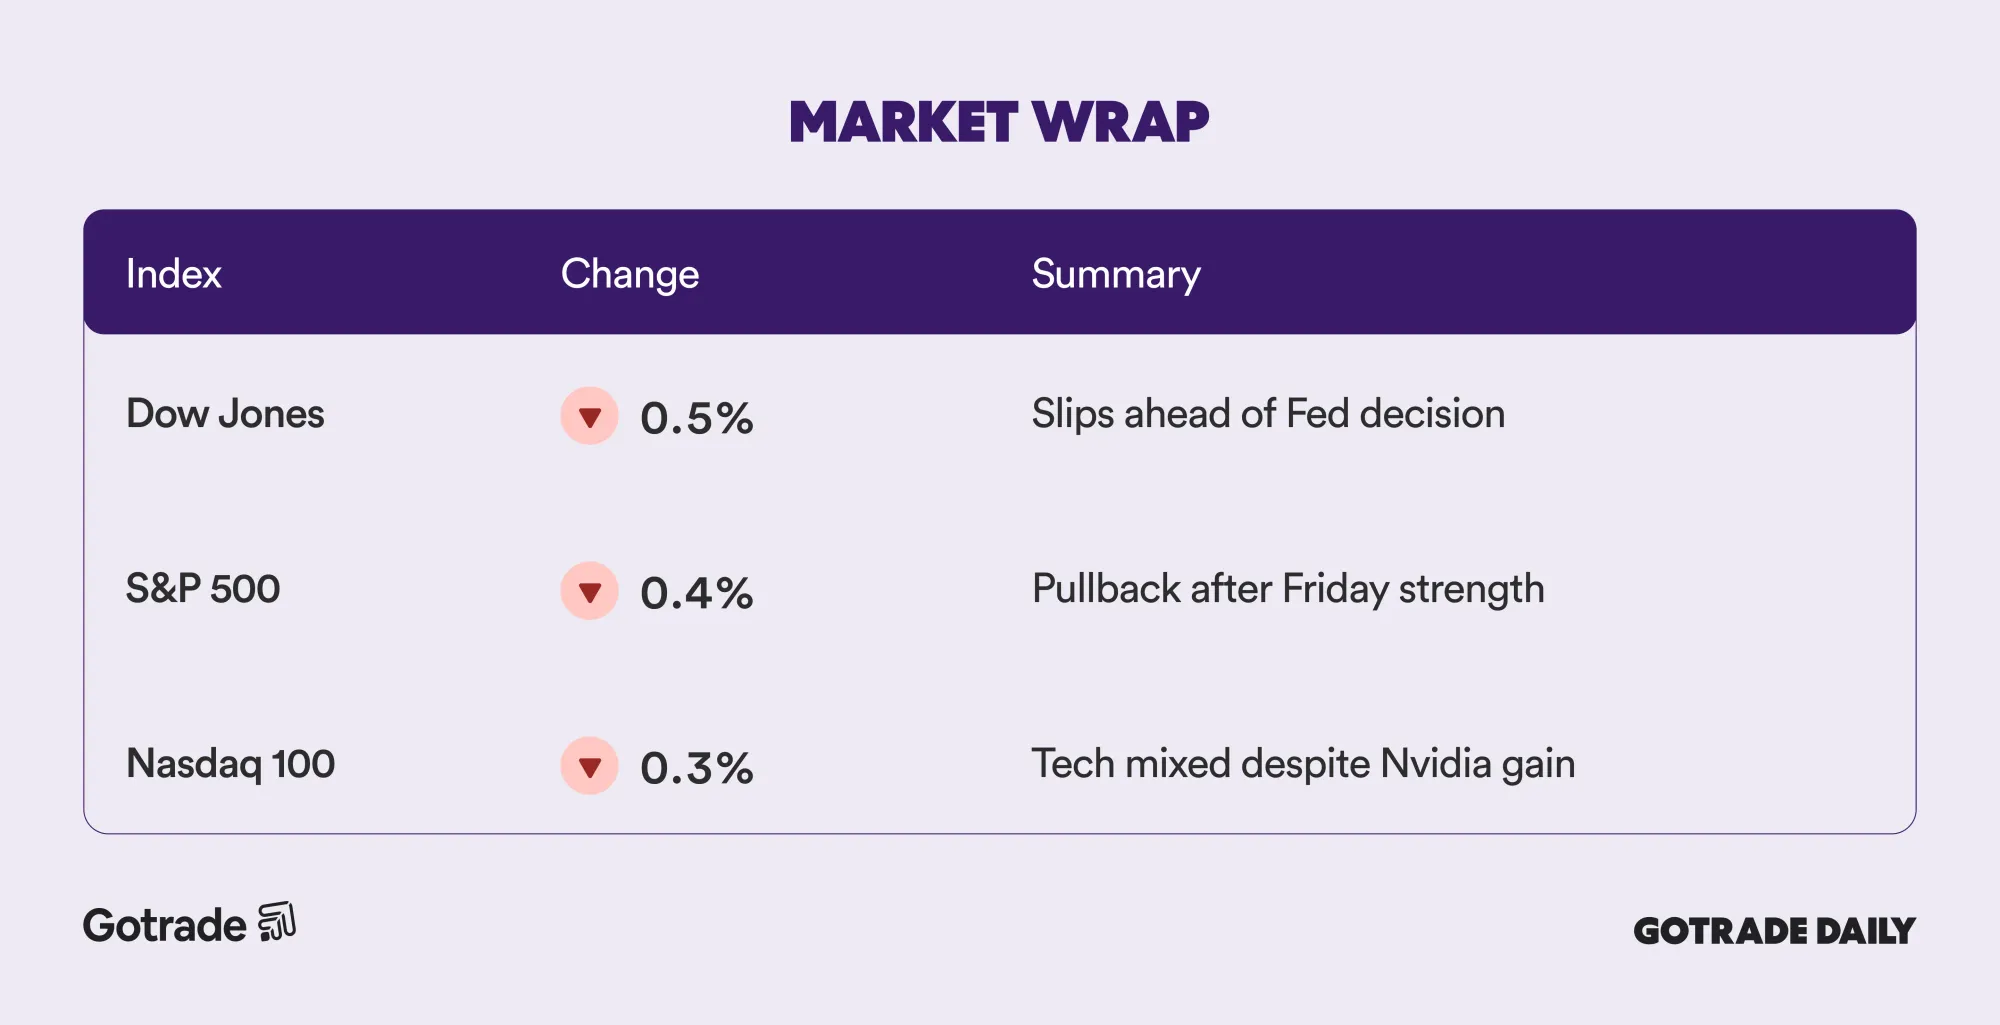Viewport: 2000px width, 1025px height.
Task: Click the Gotrade logo icon
Action: (277, 922)
